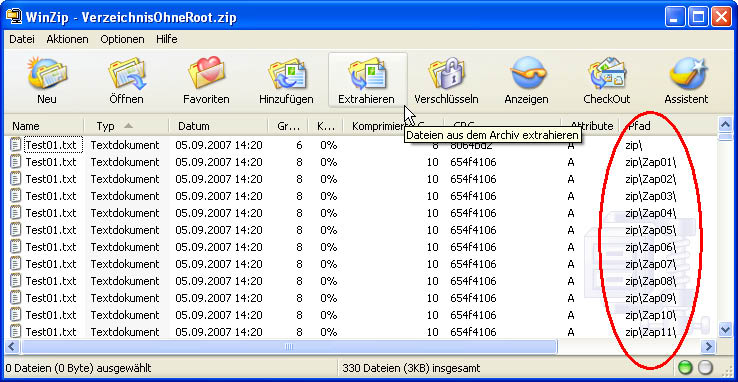Click the file icon in the zip\Zap07\ row
738x382 pixels.
click(x=16, y=263)
